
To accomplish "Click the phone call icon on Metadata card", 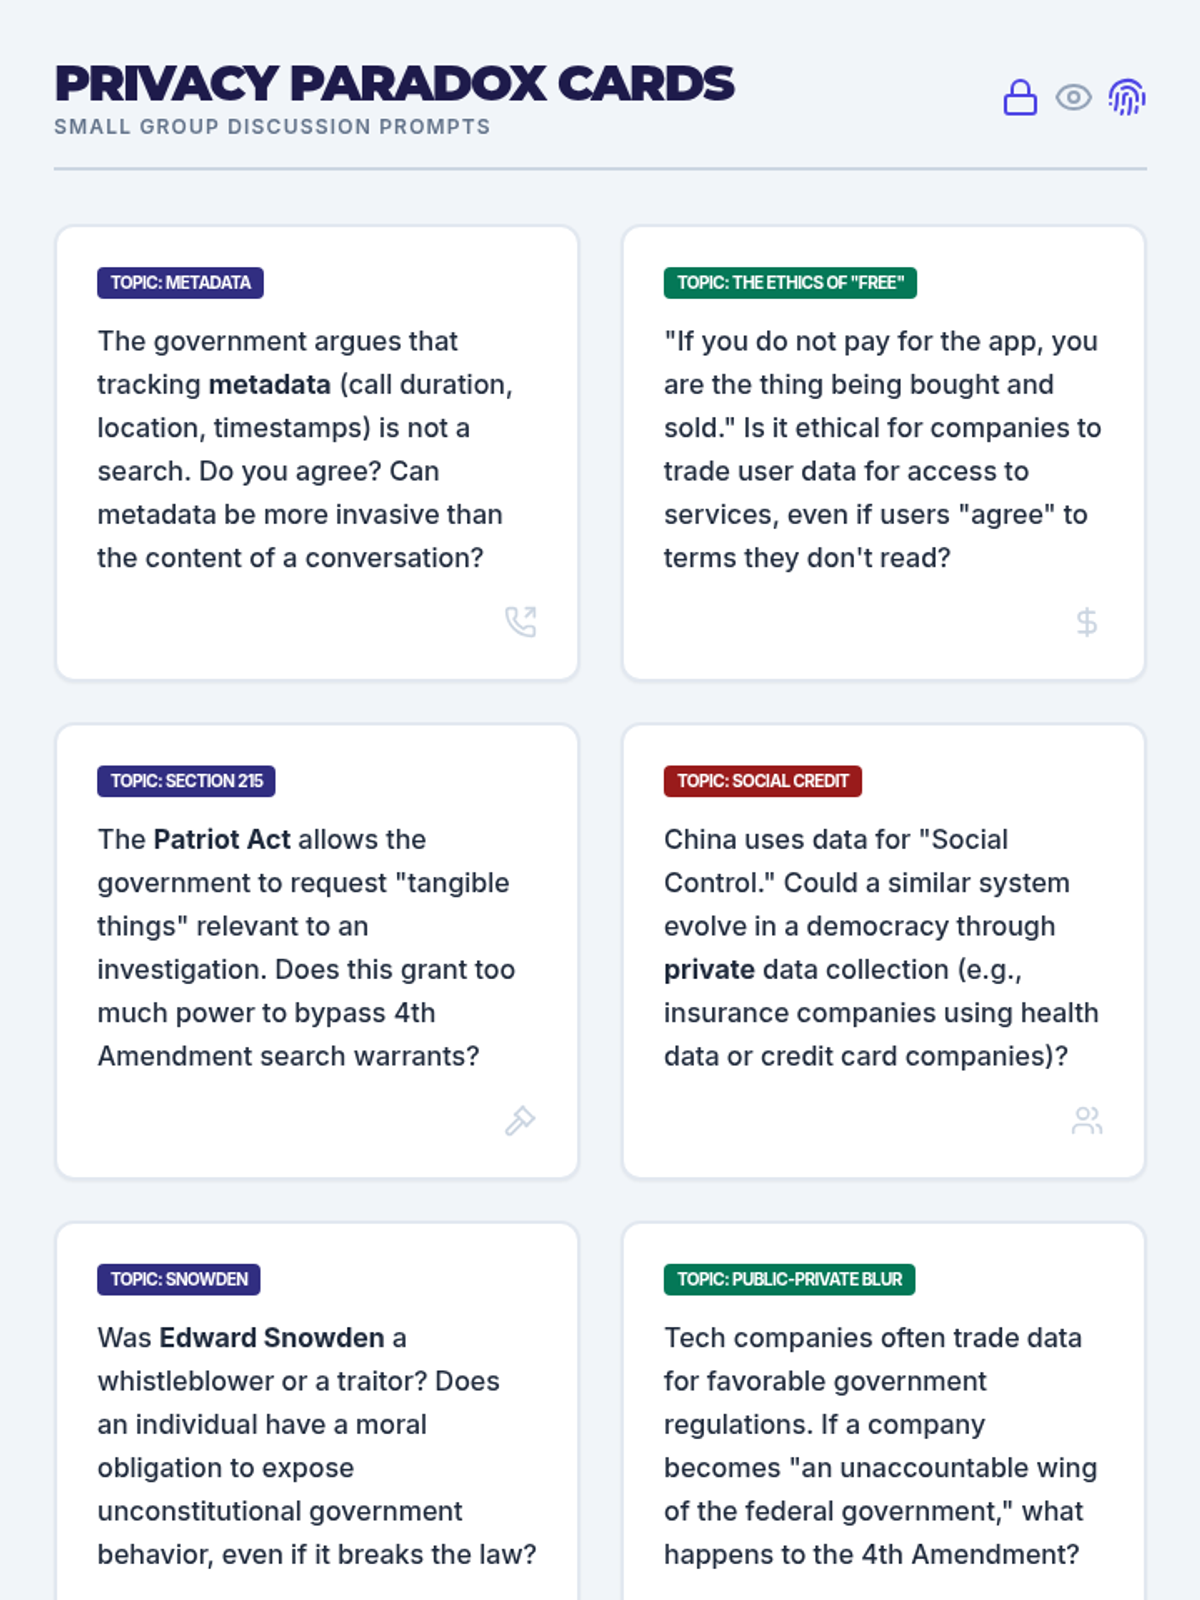I will coord(520,622).
